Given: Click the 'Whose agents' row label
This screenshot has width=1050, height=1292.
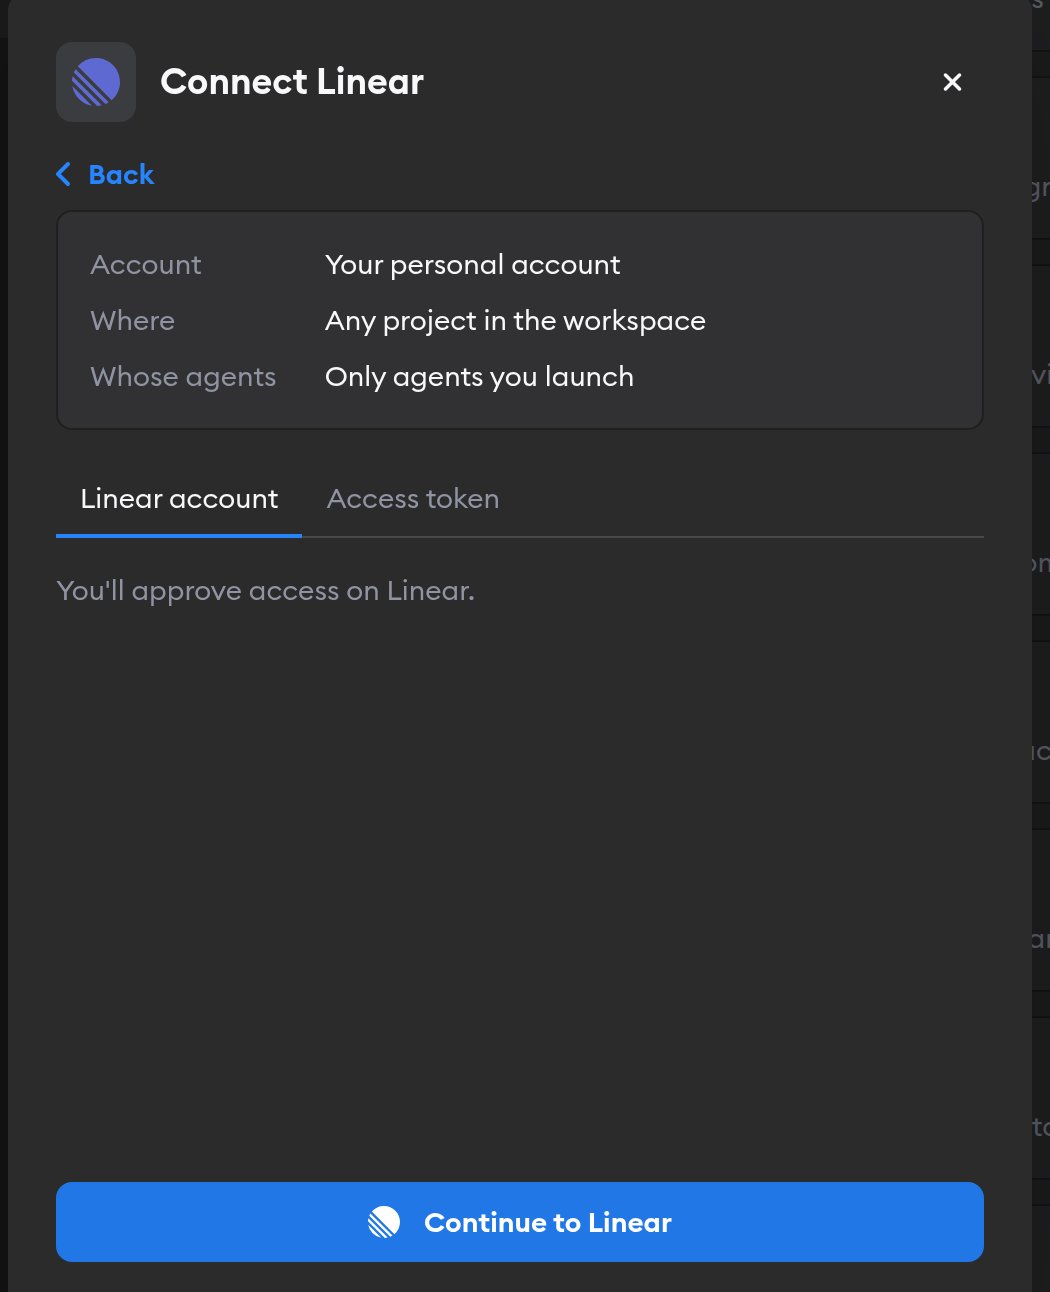Looking at the screenshot, I should 183,377.
